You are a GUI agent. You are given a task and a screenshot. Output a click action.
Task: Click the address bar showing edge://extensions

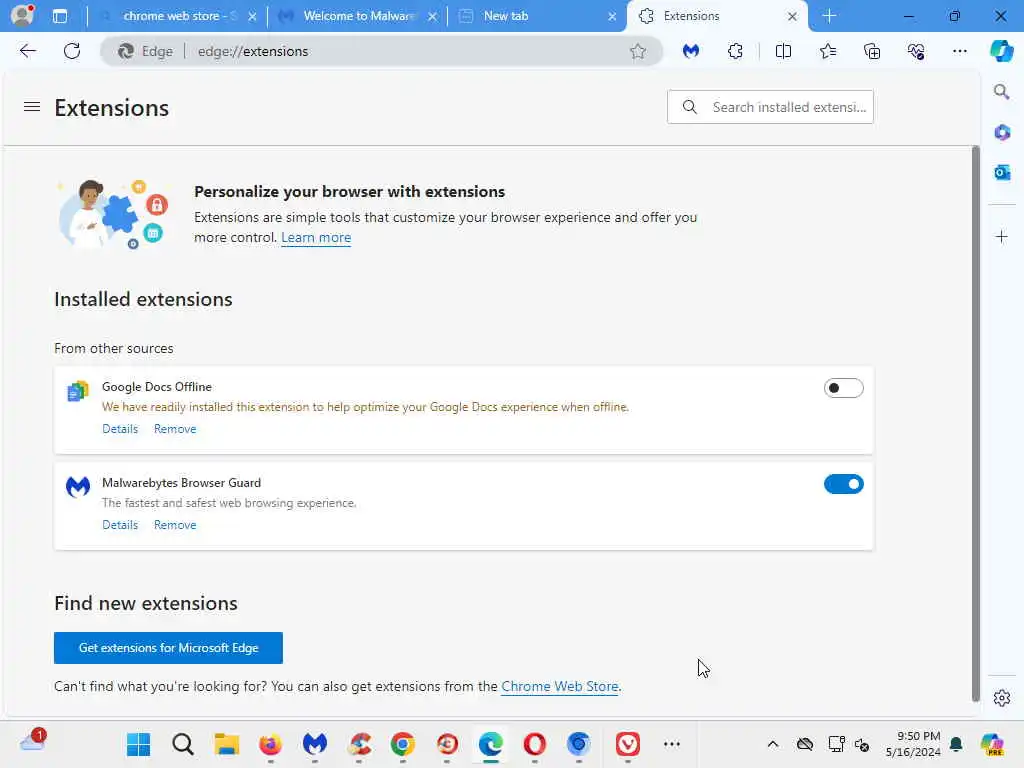click(381, 51)
